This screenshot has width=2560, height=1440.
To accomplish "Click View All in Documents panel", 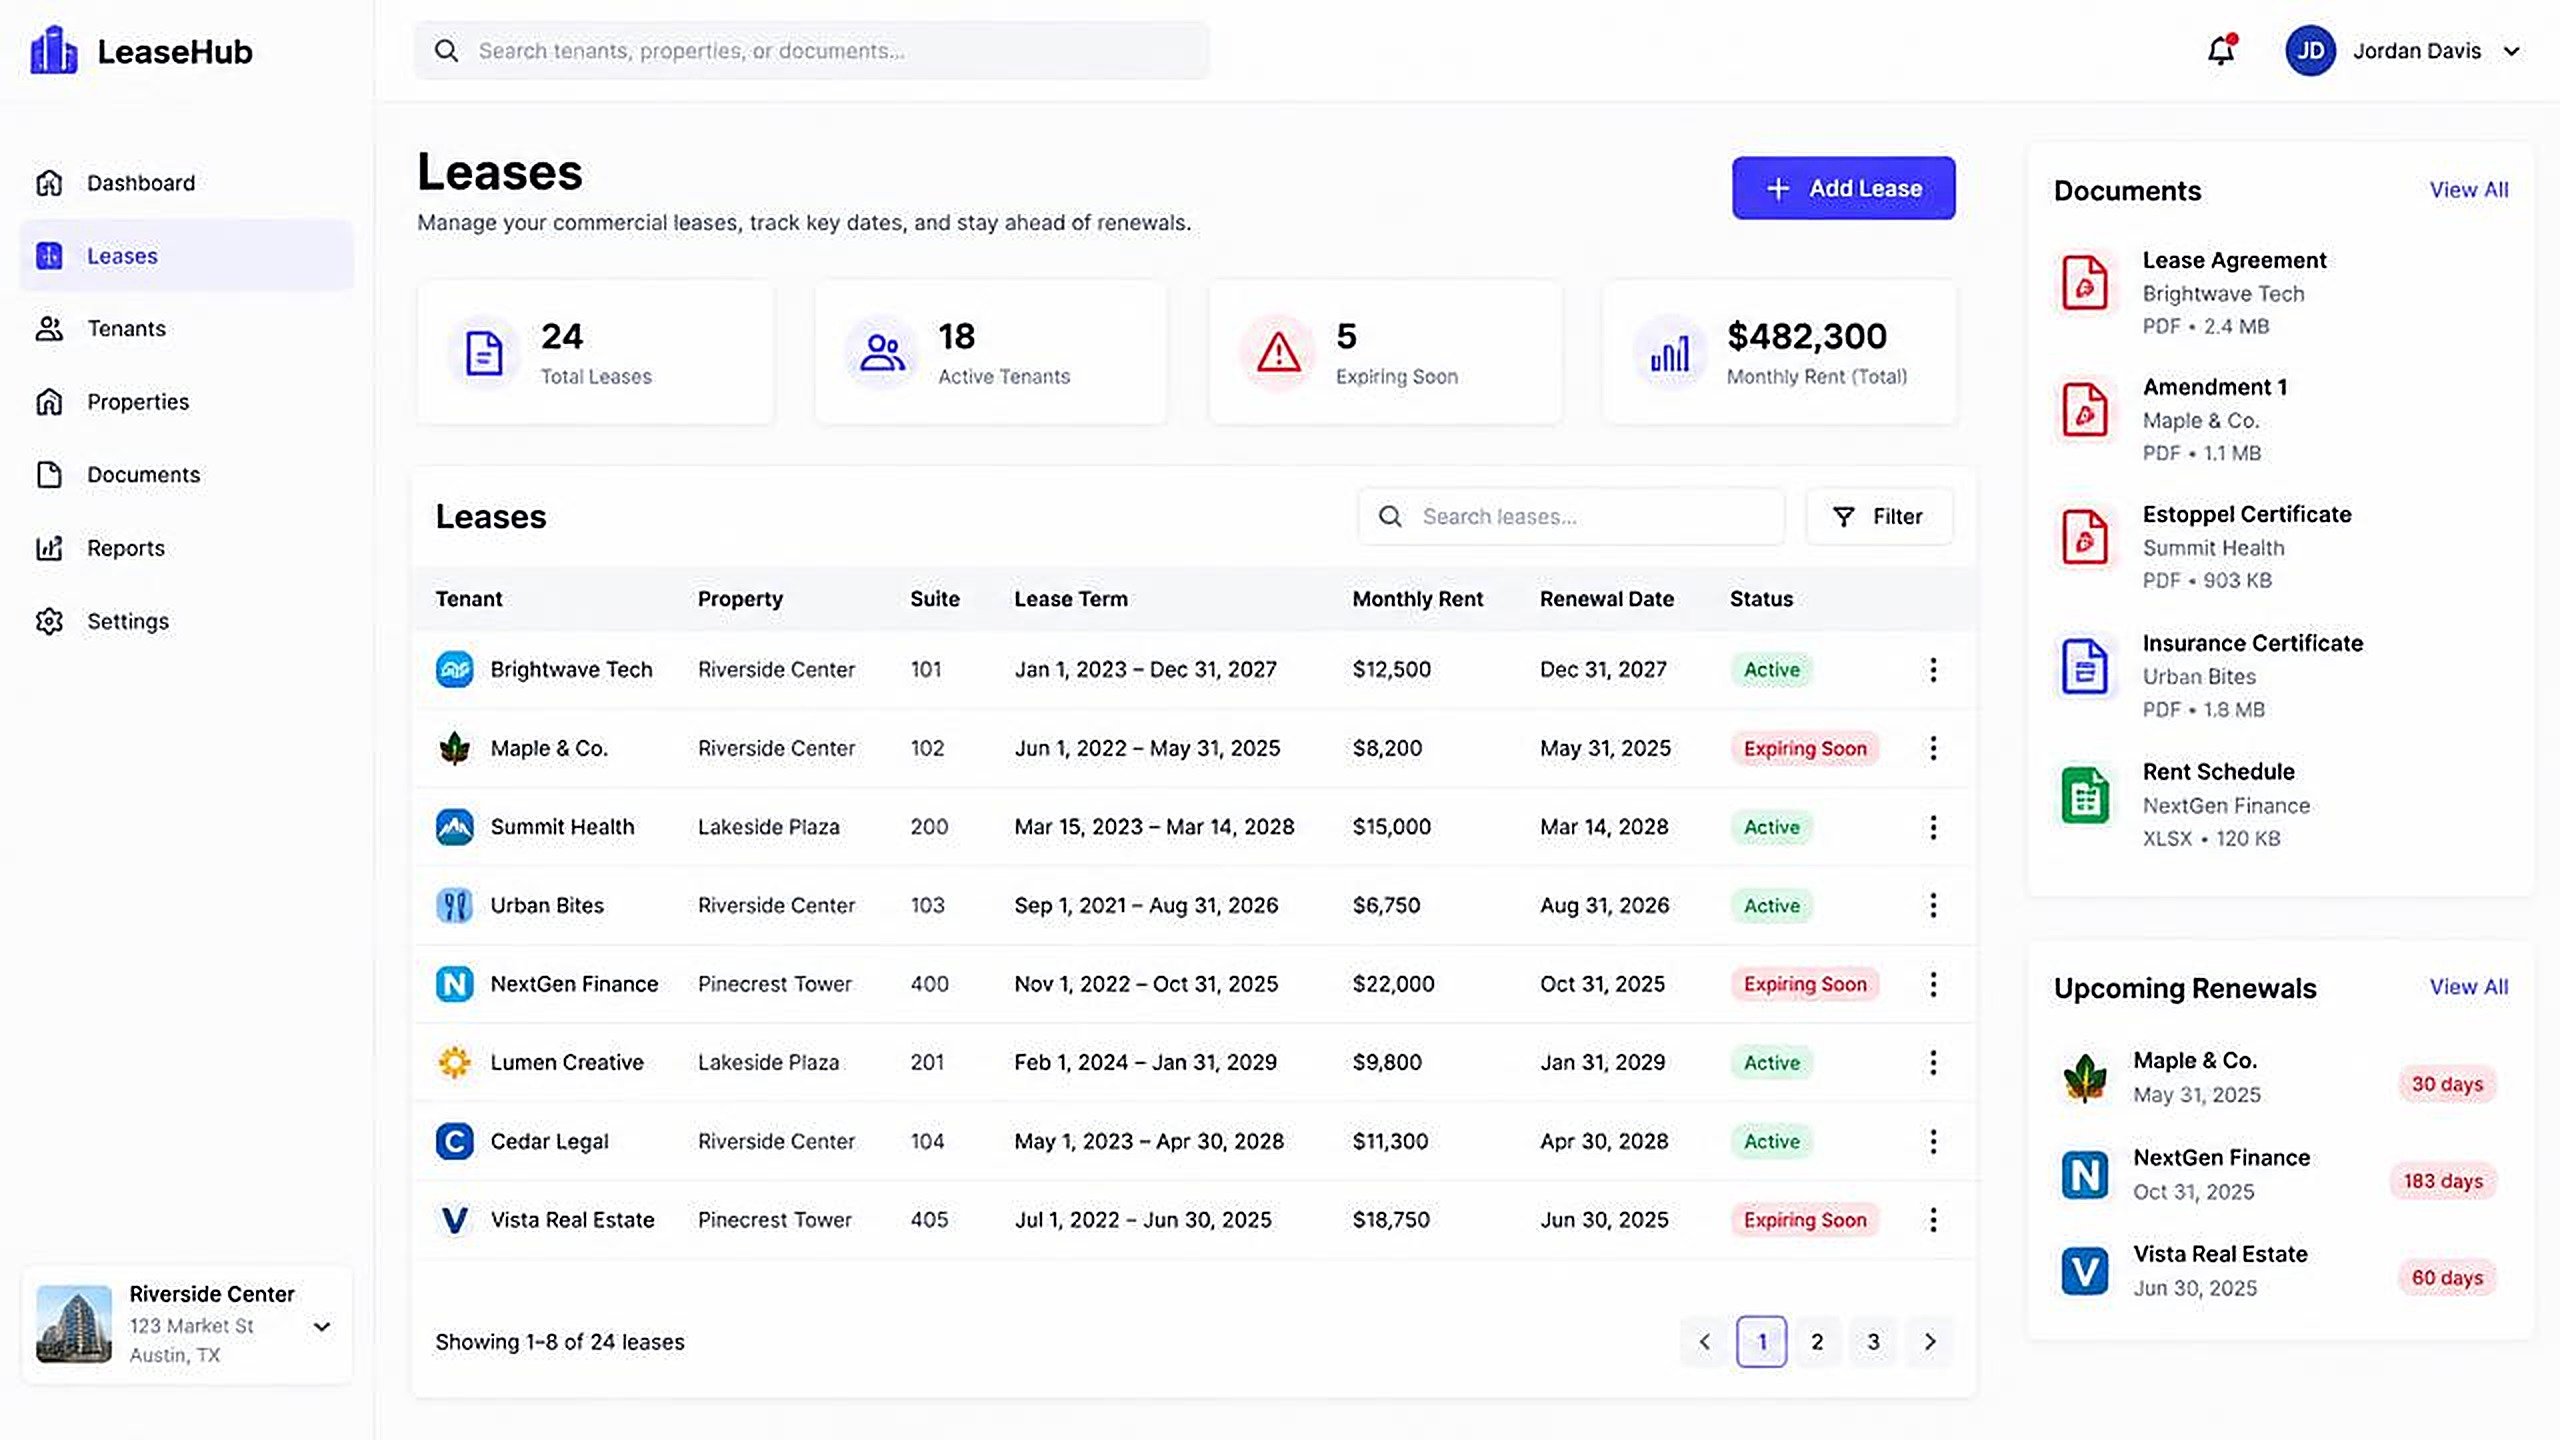I will (2469, 190).
